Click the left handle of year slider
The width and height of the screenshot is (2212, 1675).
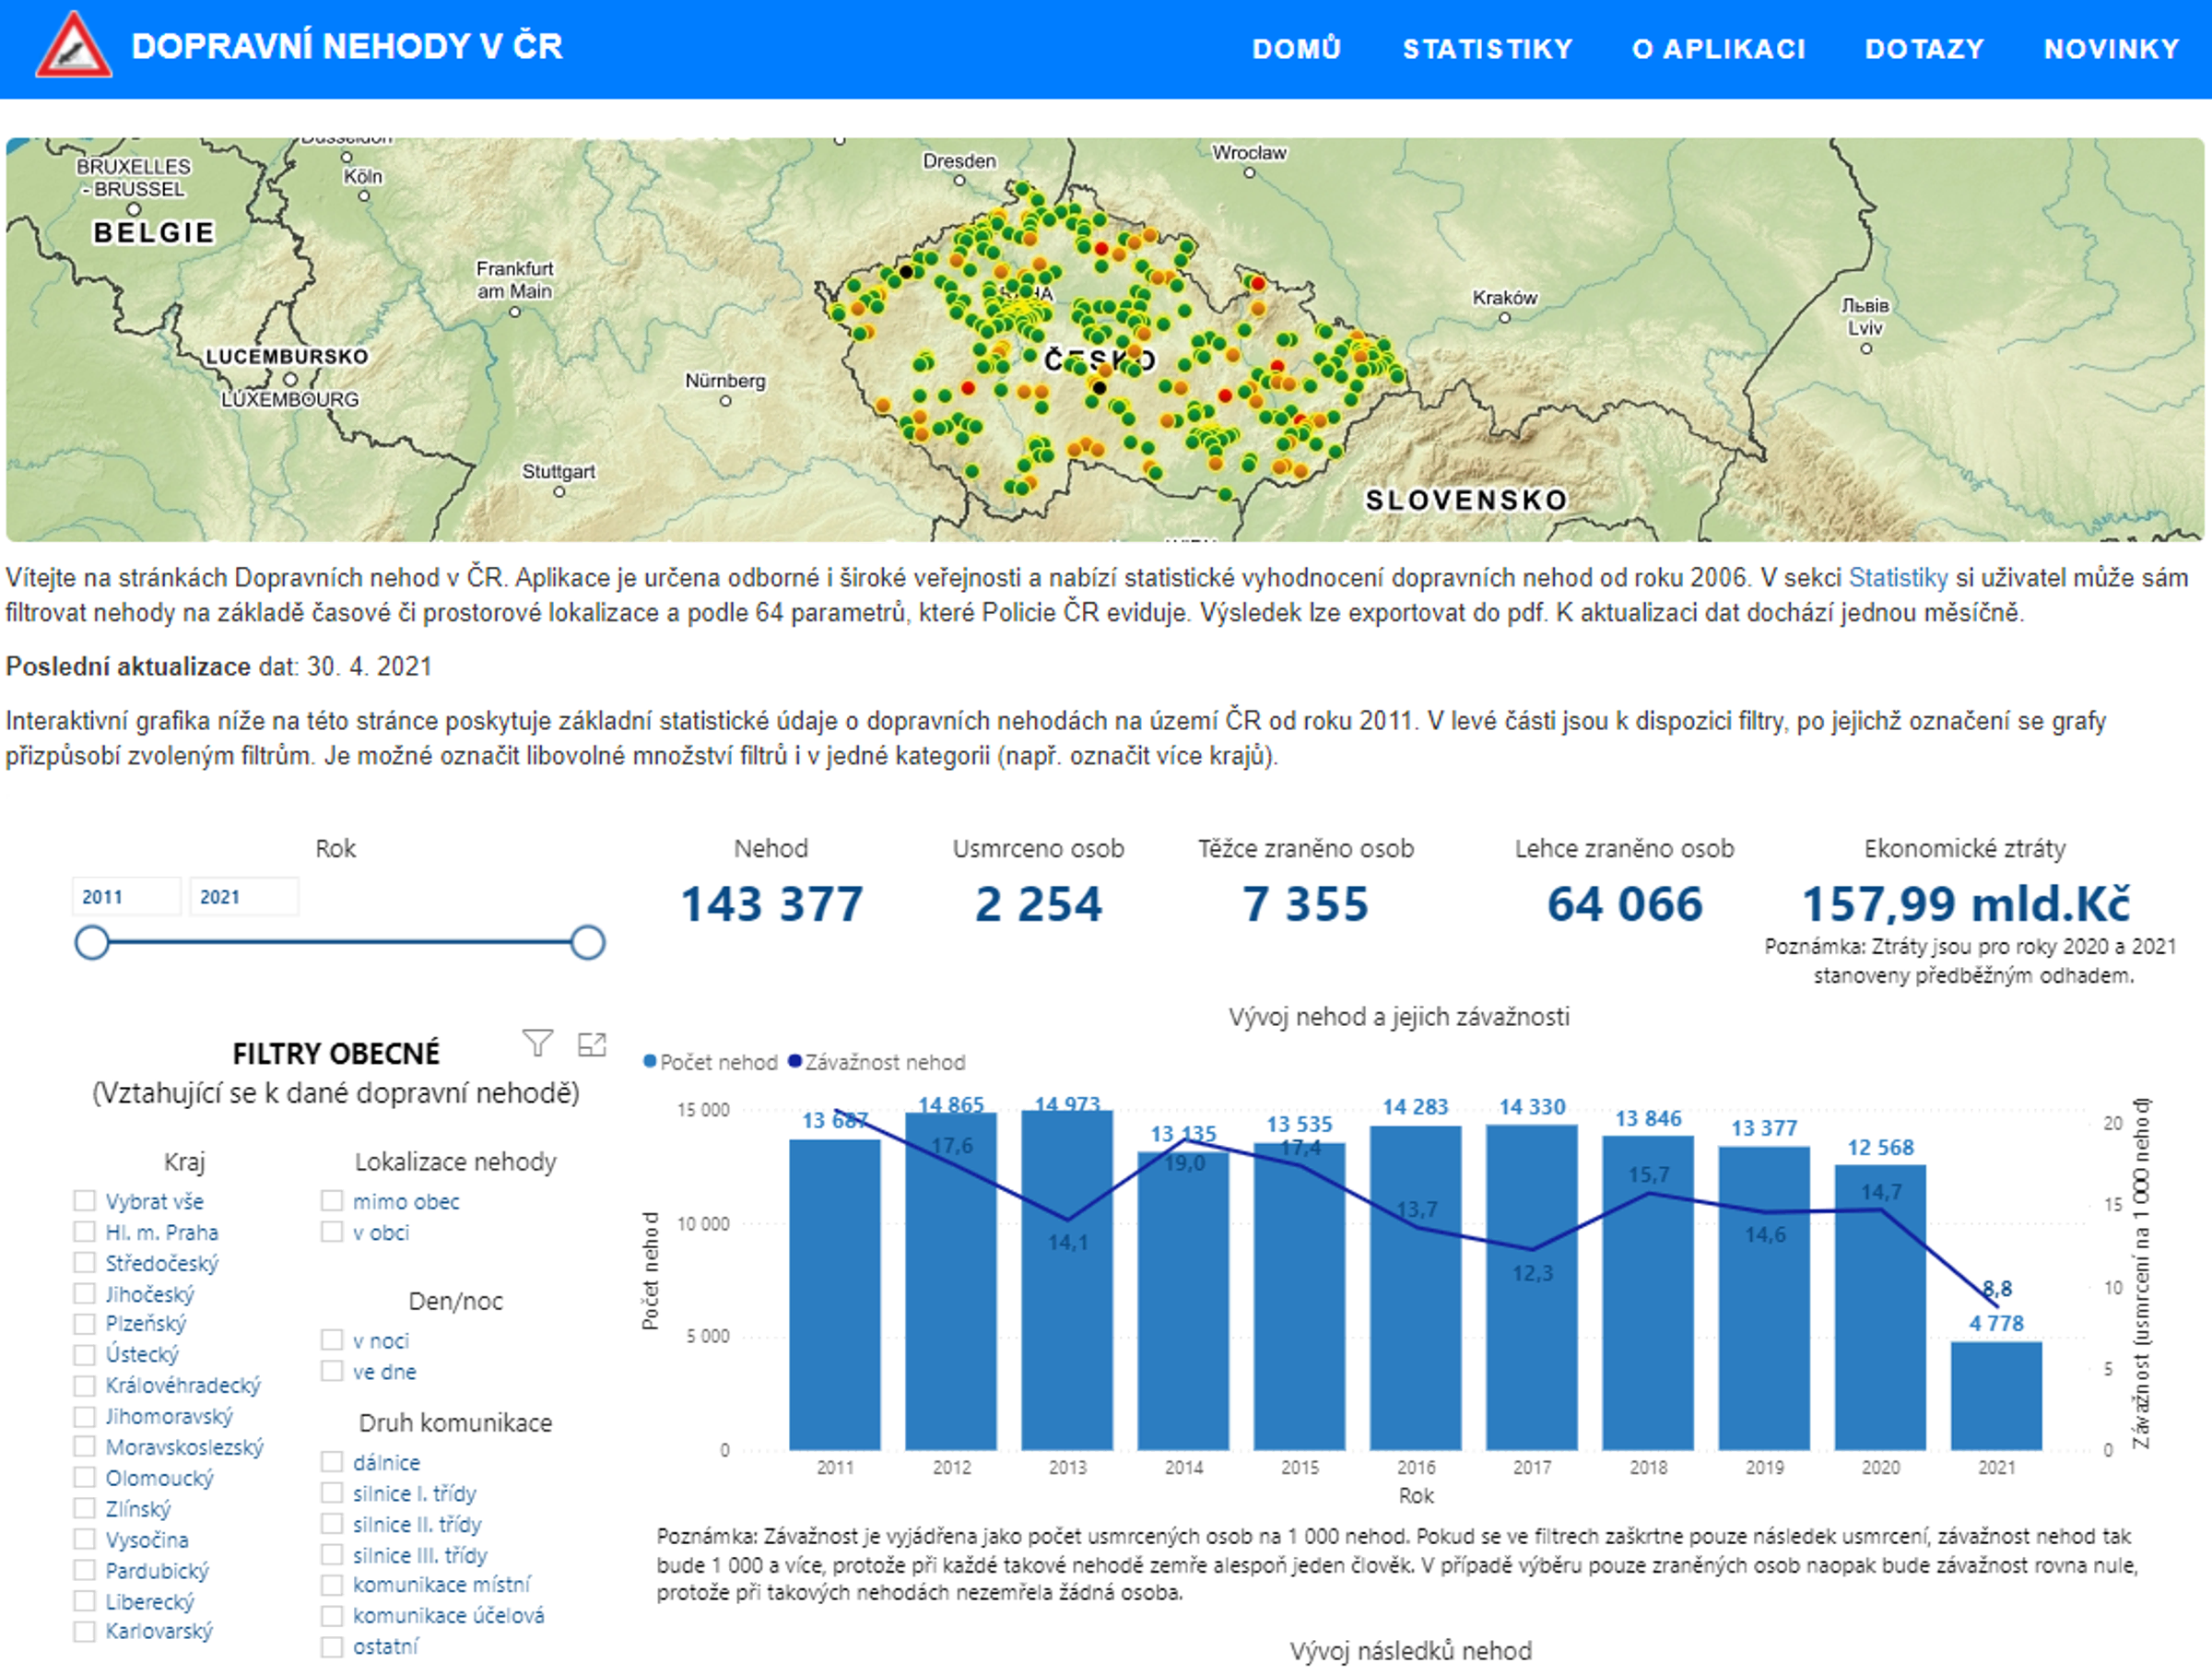click(x=92, y=943)
